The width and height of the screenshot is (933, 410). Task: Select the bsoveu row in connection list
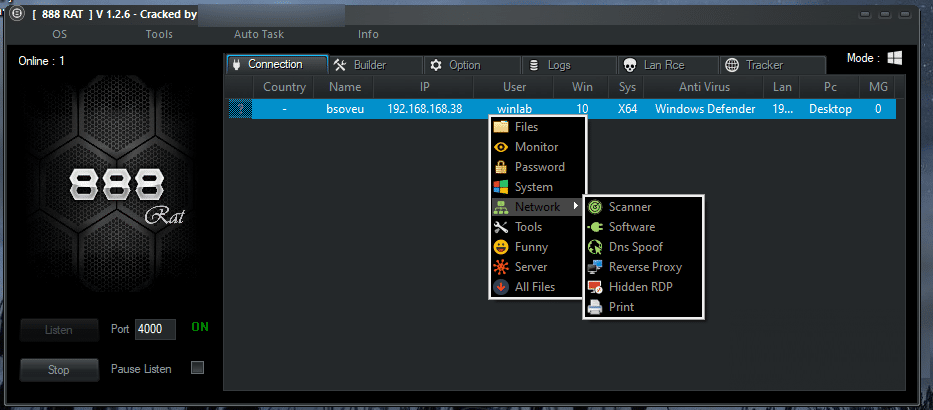[344, 109]
